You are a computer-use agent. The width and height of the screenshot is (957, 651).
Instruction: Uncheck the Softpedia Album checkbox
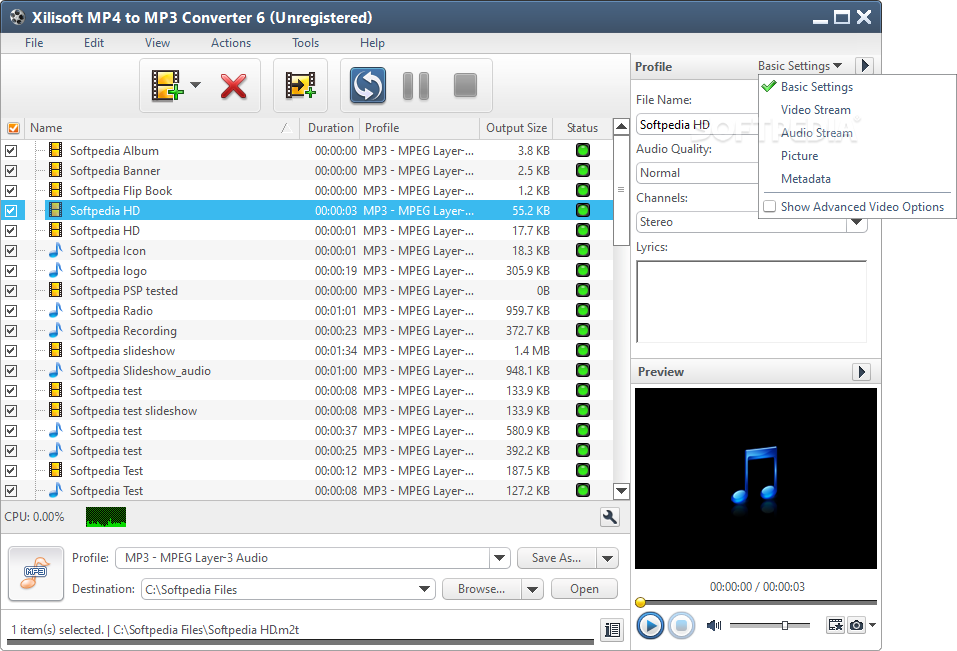tap(11, 151)
